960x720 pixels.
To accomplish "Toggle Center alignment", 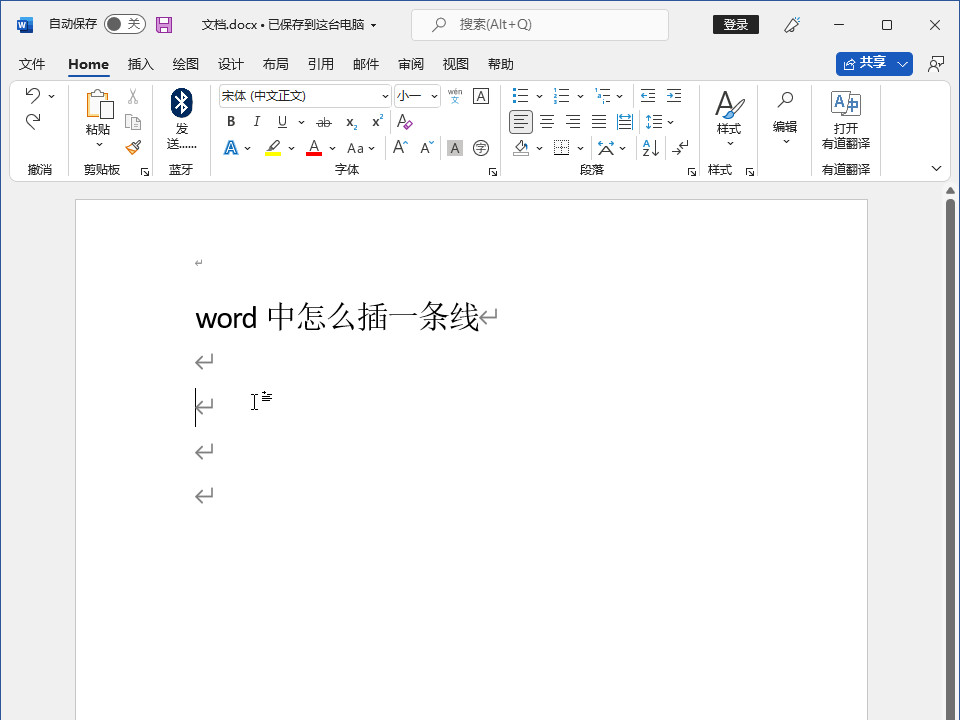I will point(547,122).
